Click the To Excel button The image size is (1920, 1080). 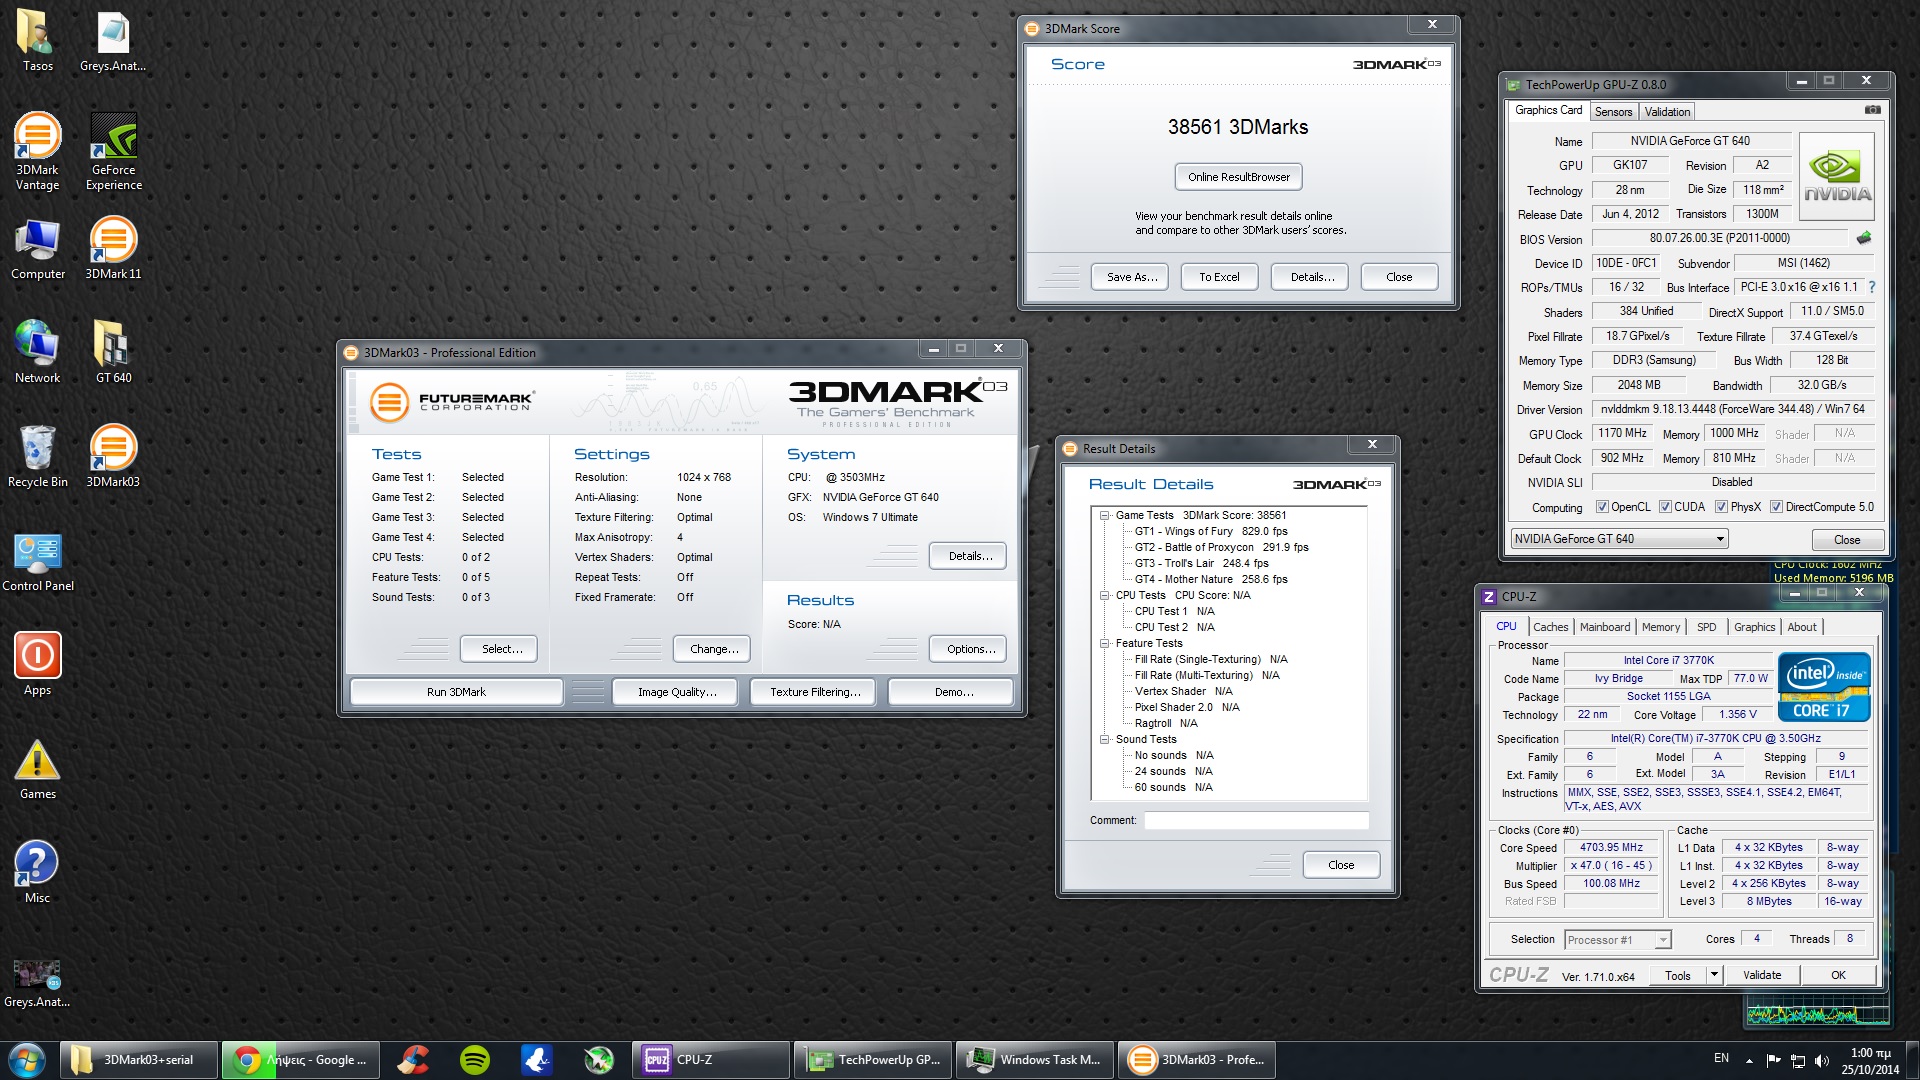coord(1219,277)
